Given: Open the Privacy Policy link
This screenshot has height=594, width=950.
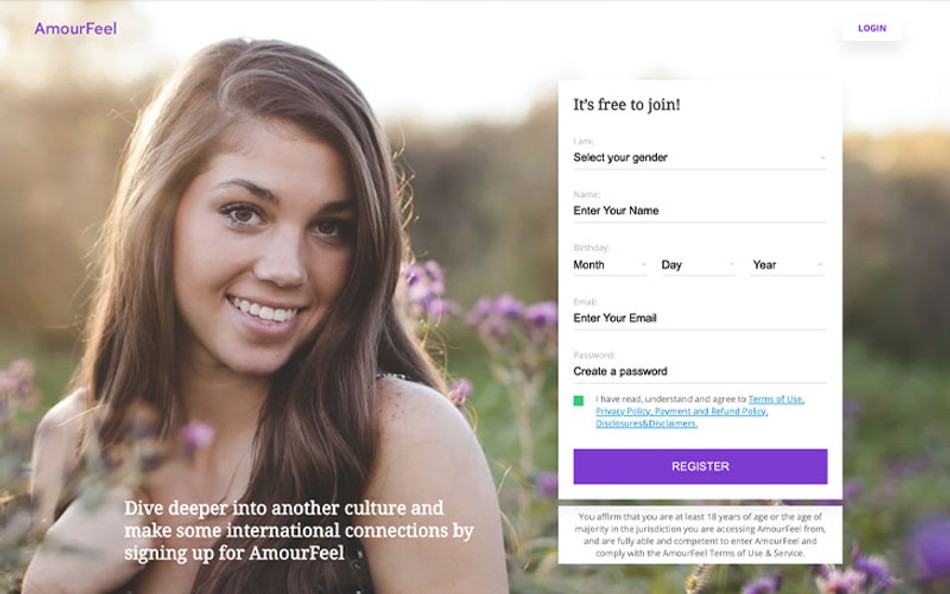Looking at the screenshot, I should point(623,411).
